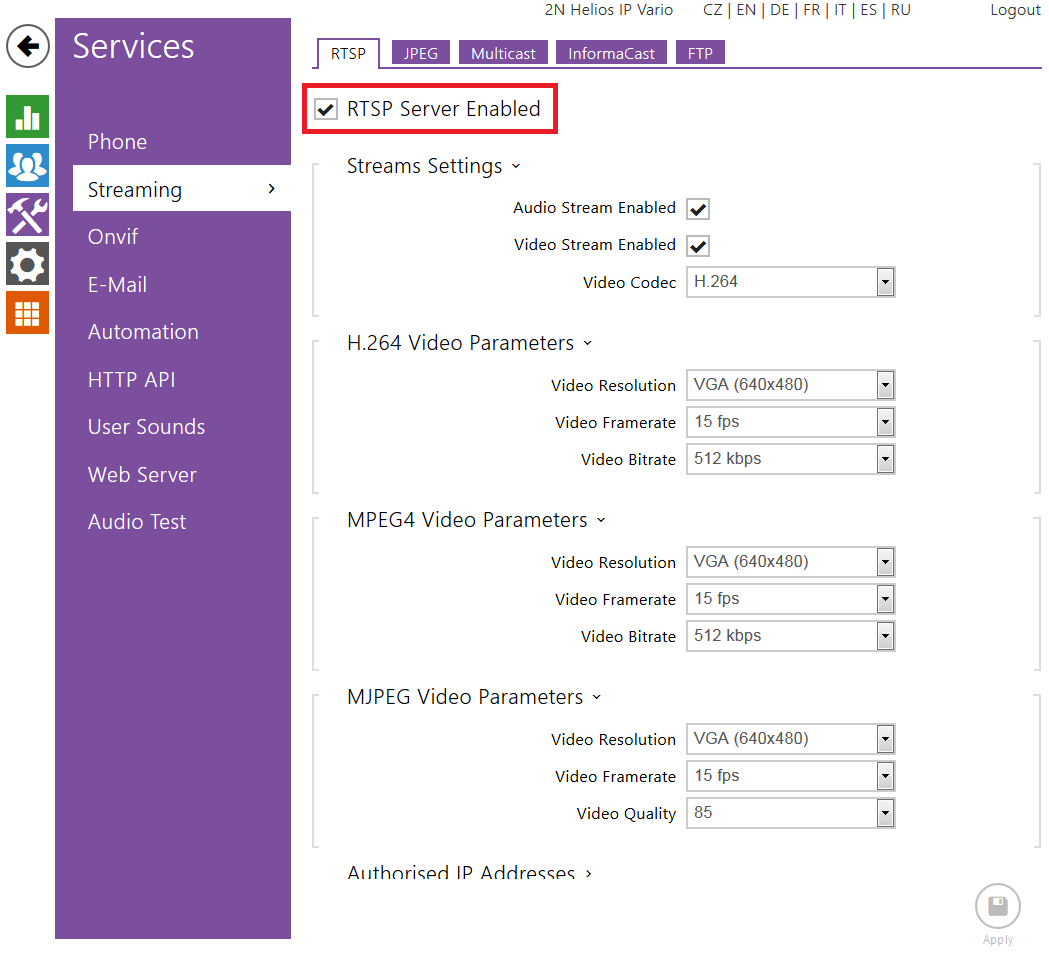Toggle RTSP Server Enabled checkbox
The height and width of the screenshot is (954, 1049).
click(326, 109)
